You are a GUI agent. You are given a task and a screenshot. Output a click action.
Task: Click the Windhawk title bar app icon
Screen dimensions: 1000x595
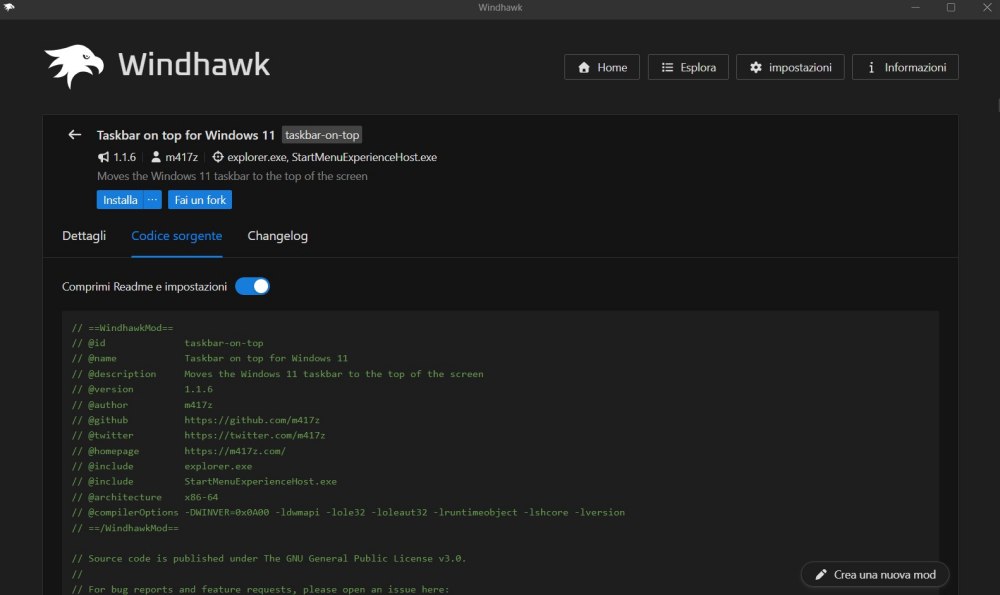9,7
